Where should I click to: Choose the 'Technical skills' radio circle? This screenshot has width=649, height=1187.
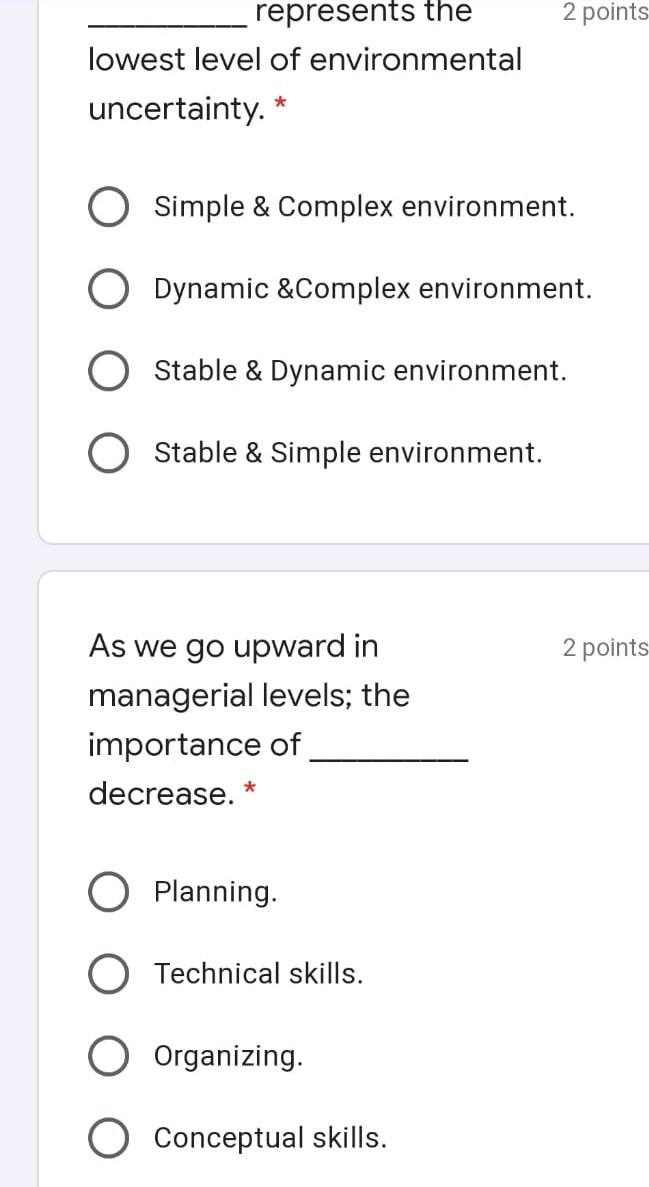[x=107, y=974]
